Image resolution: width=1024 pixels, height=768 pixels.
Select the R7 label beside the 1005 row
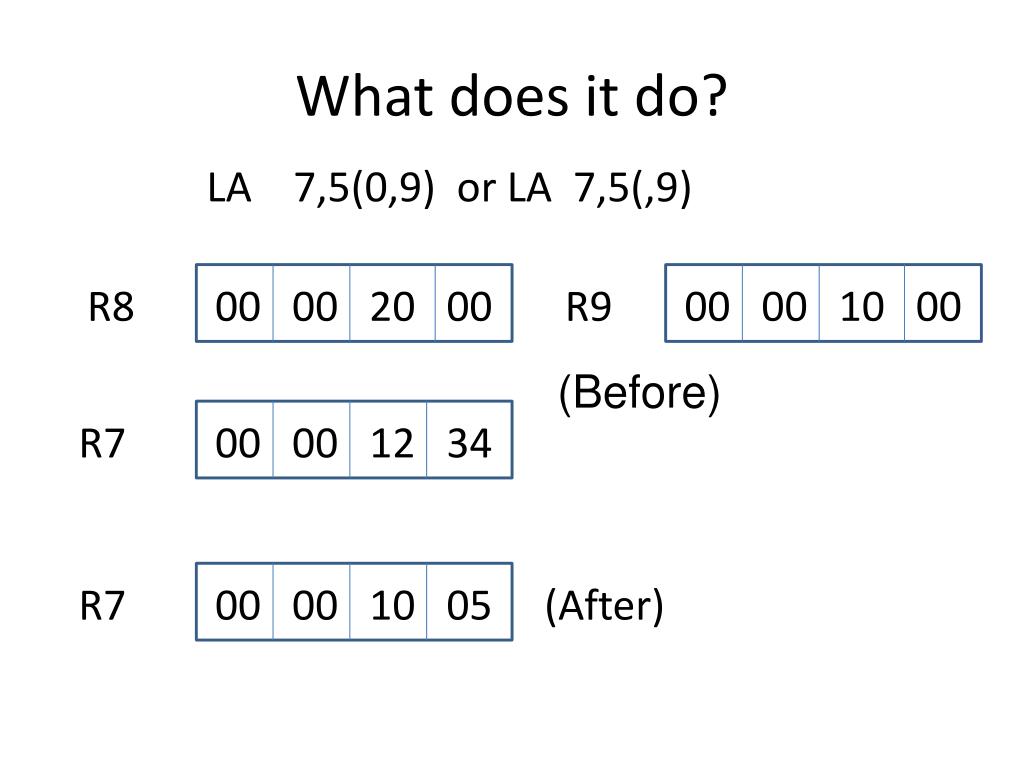coord(102,605)
